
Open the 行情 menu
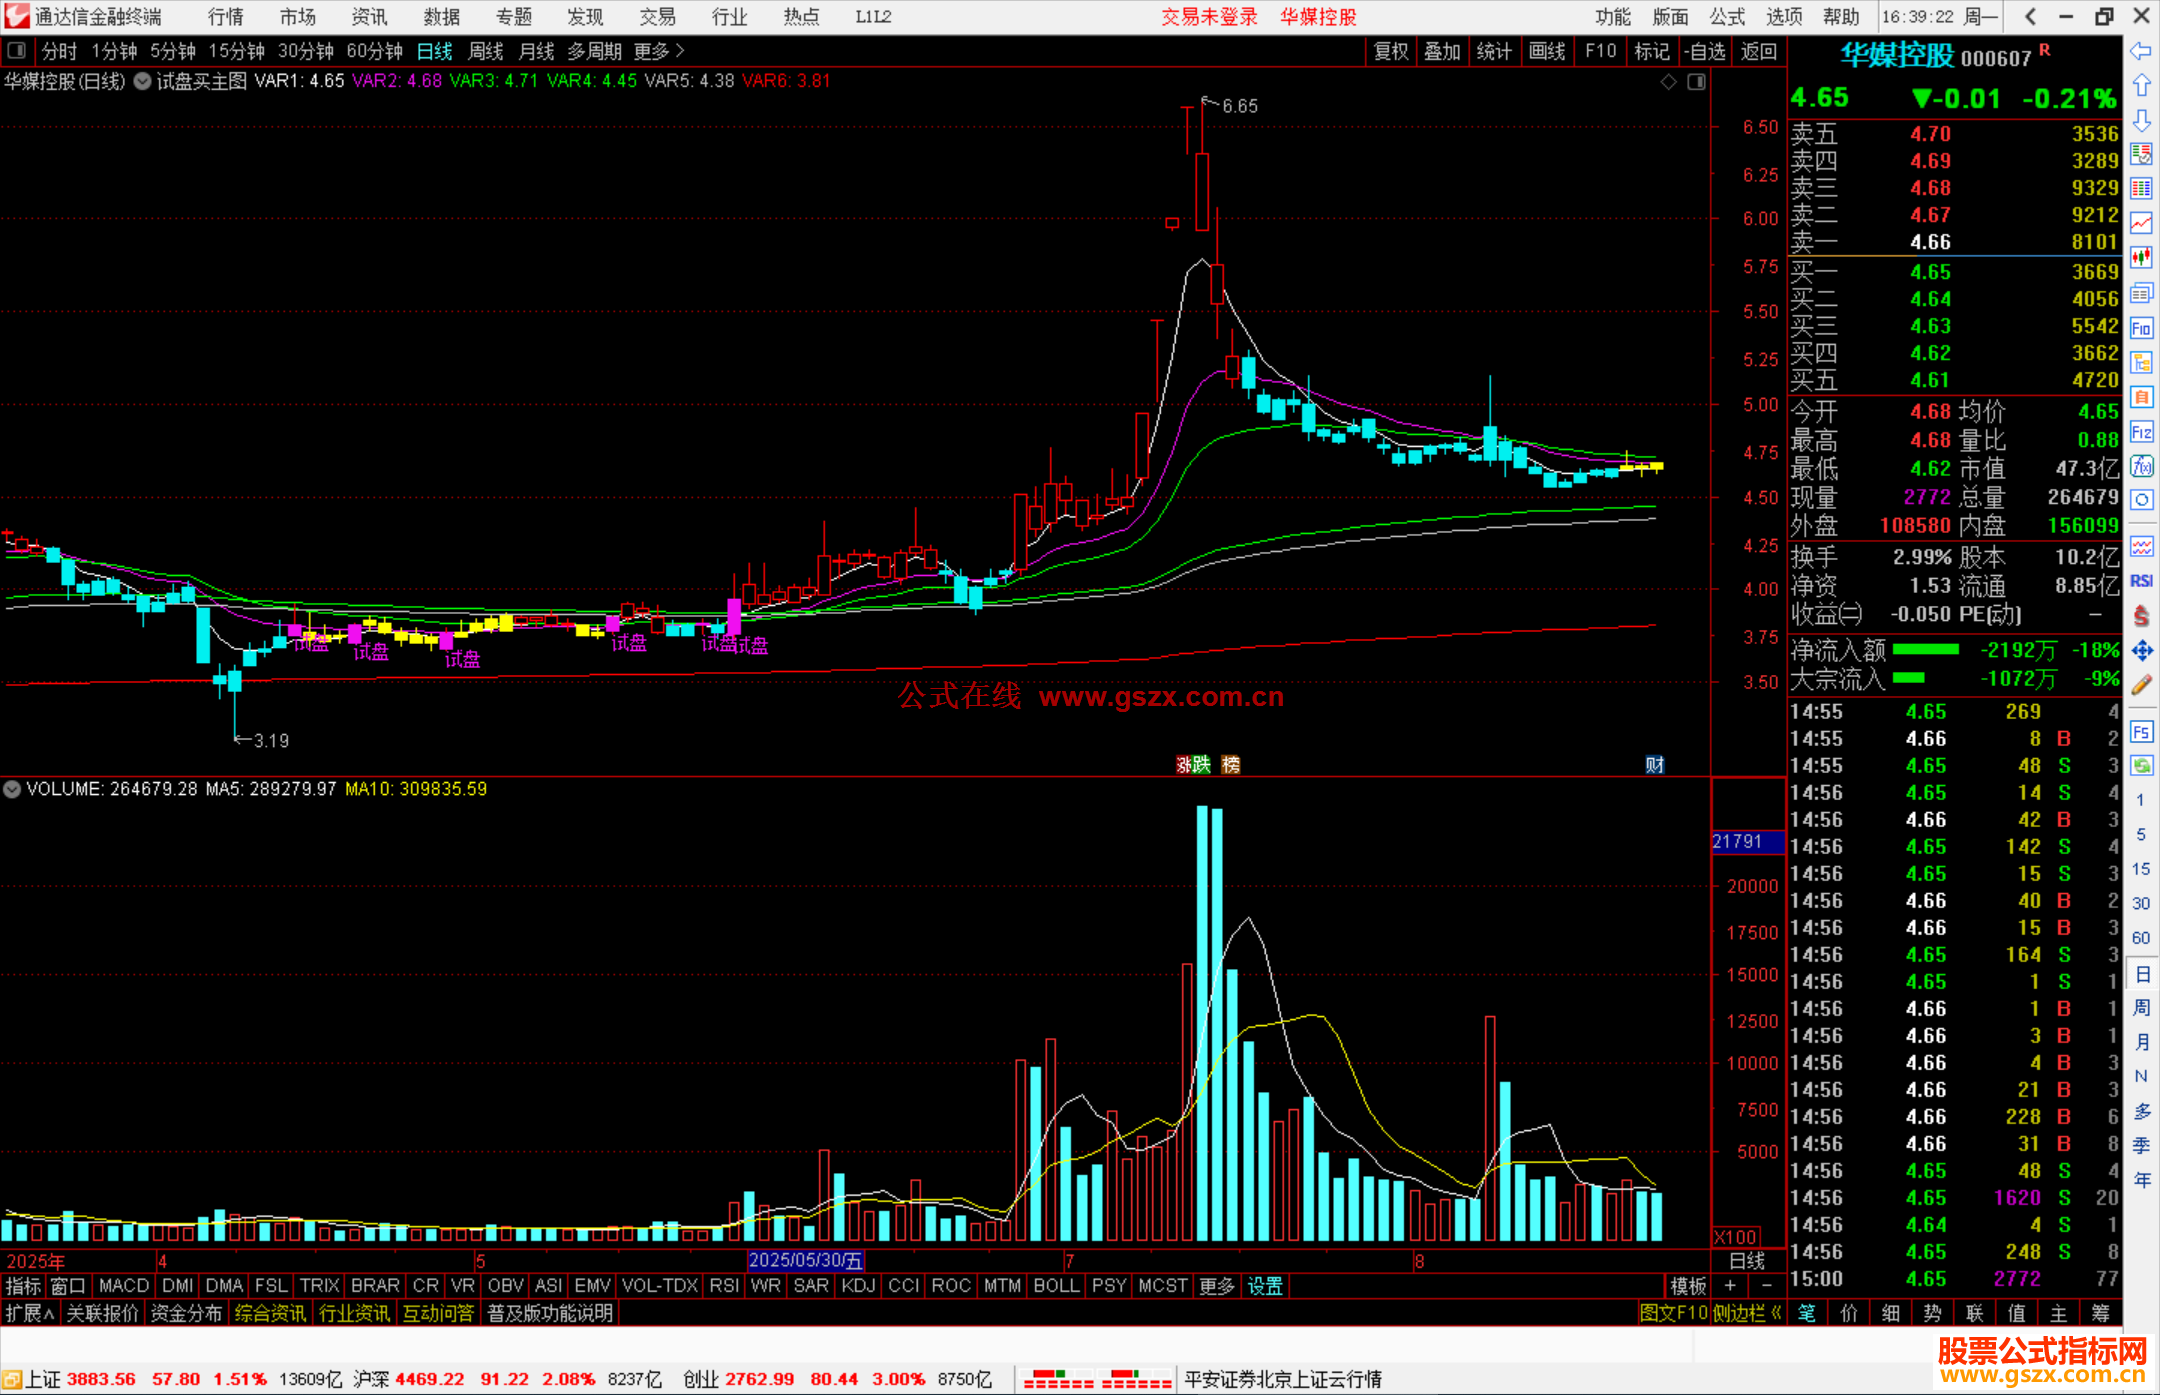pyautogui.click(x=226, y=17)
